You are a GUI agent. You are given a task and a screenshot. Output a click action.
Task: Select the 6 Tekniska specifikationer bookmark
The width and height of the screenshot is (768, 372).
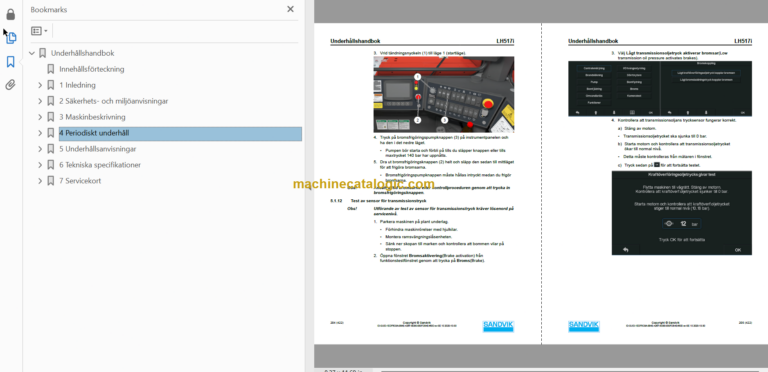pyautogui.click(x=100, y=165)
